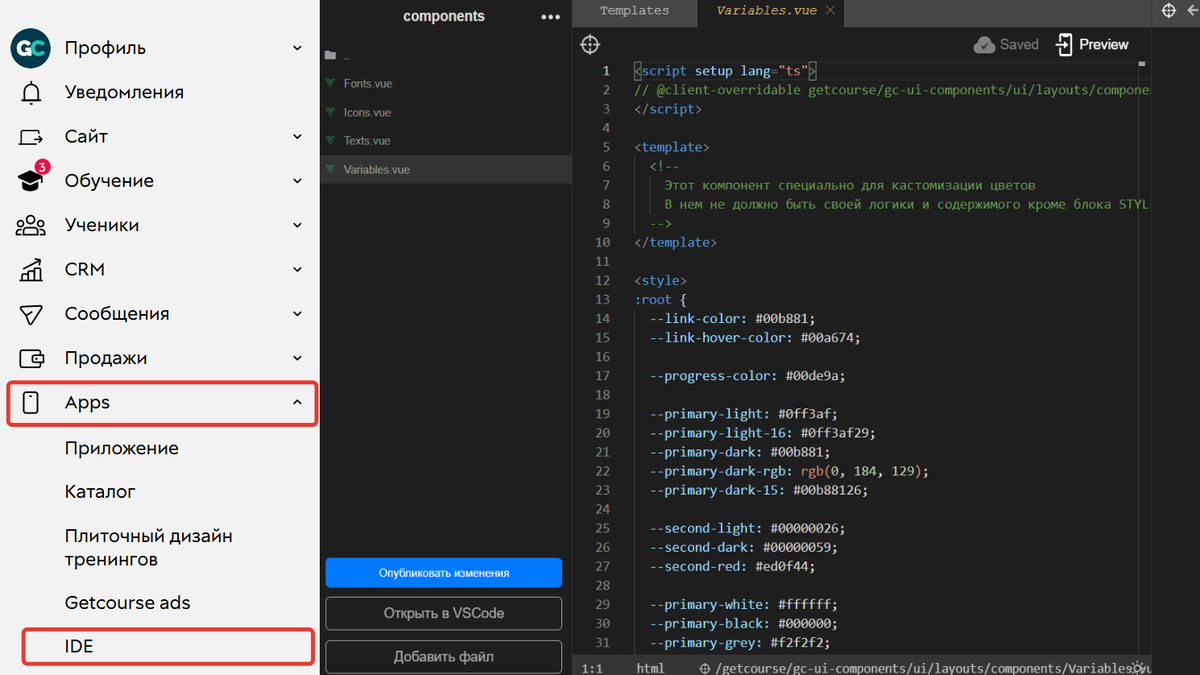Click the --link-hover-color: #00a674 line
The width and height of the screenshot is (1200, 675).
(755, 338)
